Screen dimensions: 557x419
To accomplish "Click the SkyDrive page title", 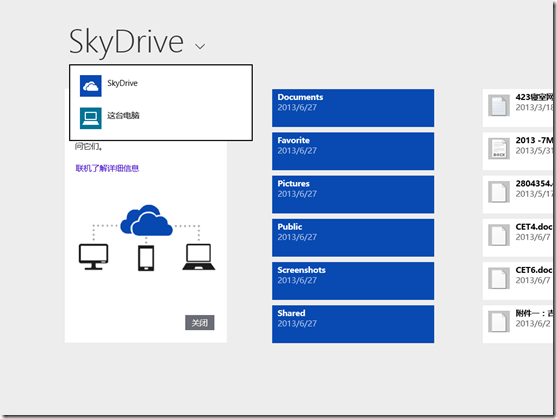I will click(126, 43).
